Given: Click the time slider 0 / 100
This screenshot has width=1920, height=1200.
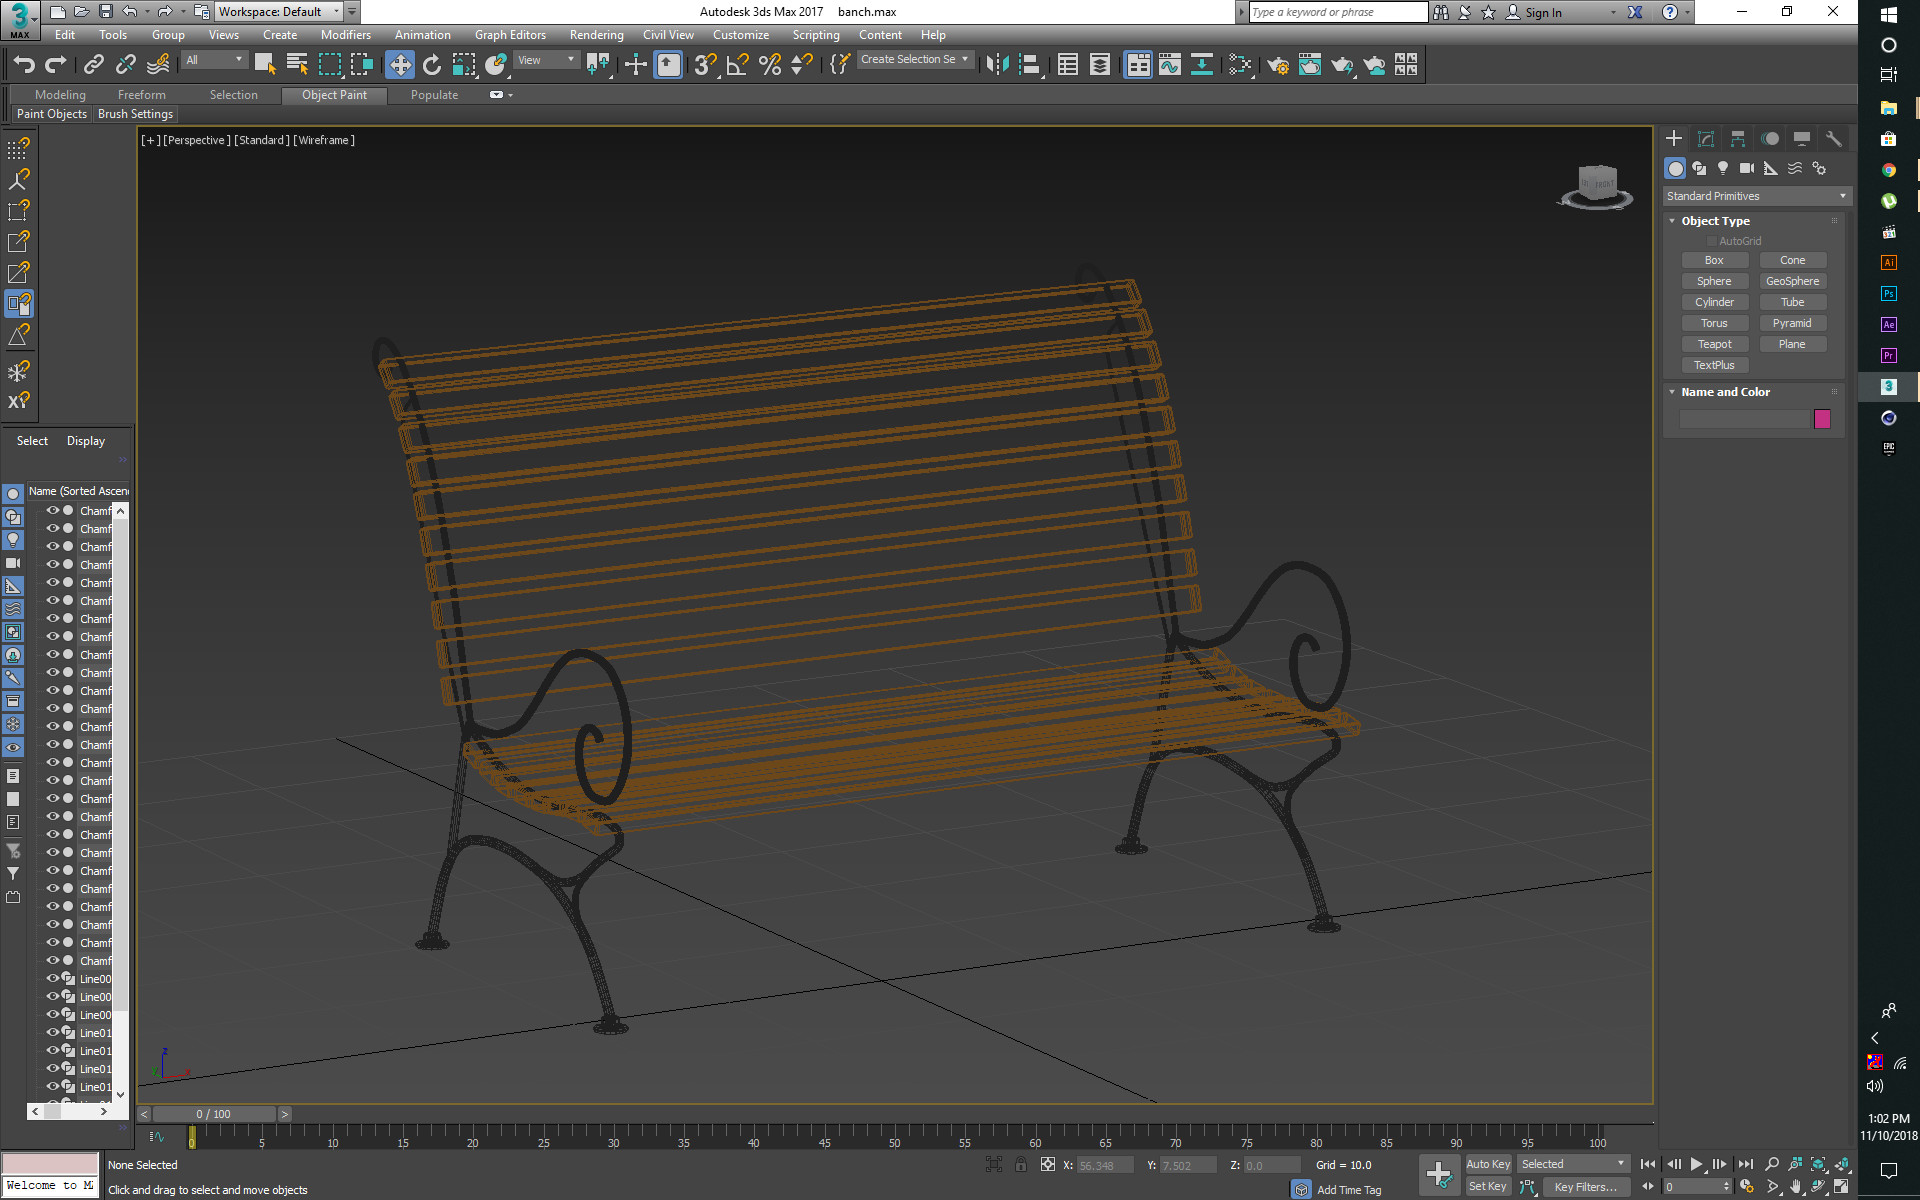Looking at the screenshot, I should 214,1114.
